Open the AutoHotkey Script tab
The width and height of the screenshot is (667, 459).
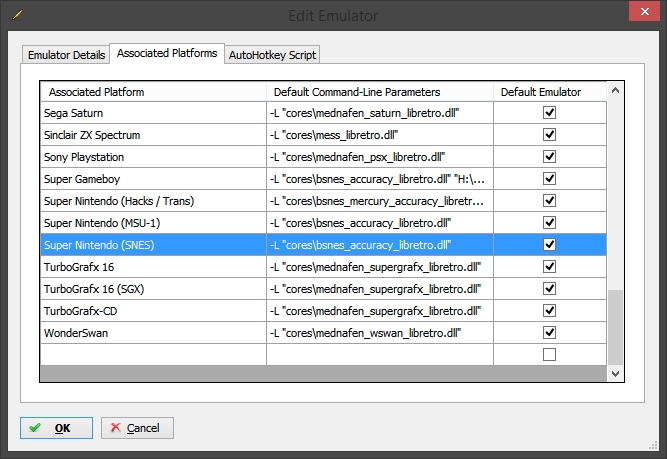pyautogui.click(x=273, y=54)
